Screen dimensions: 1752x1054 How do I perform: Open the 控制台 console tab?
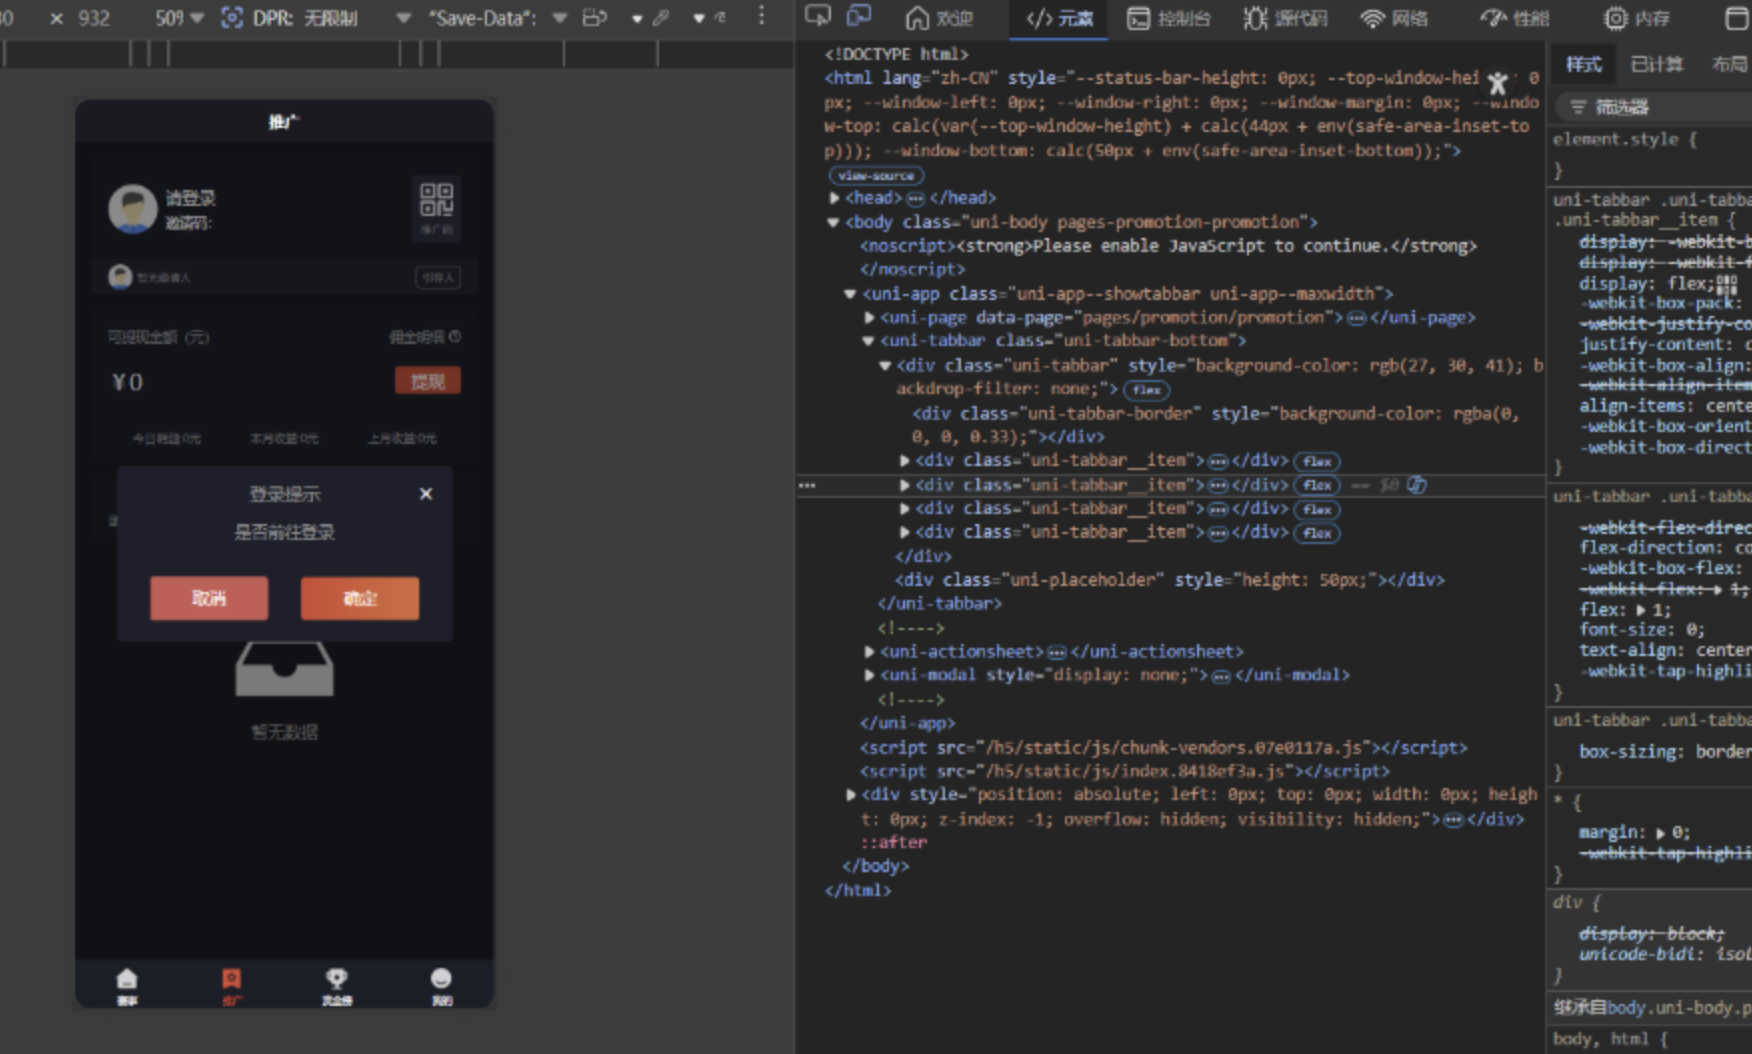1168,18
